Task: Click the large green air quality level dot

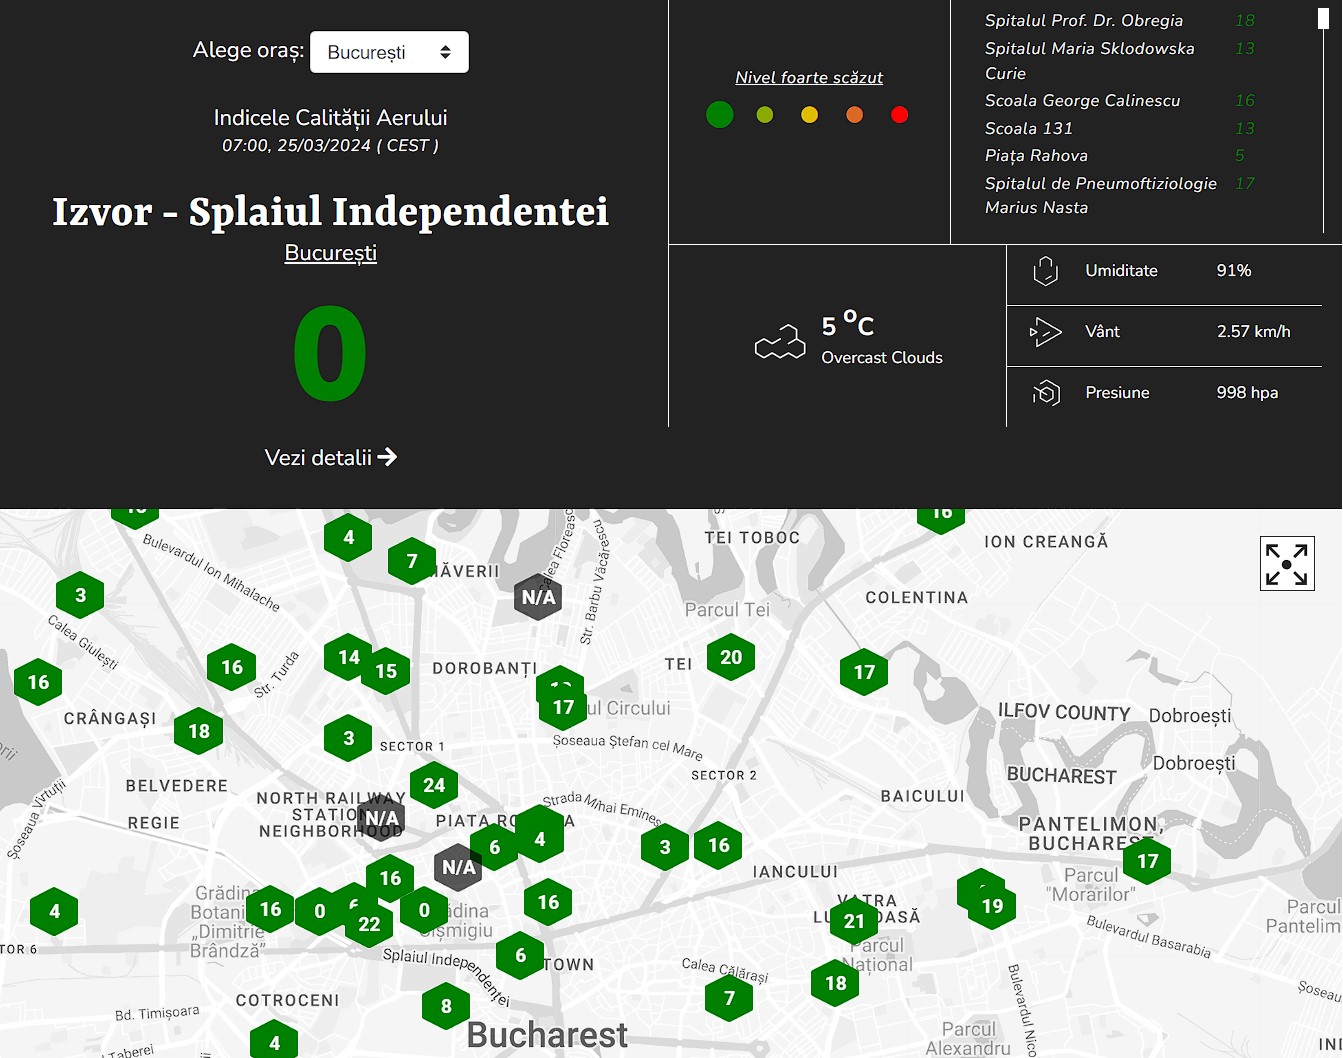Action: [x=720, y=115]
